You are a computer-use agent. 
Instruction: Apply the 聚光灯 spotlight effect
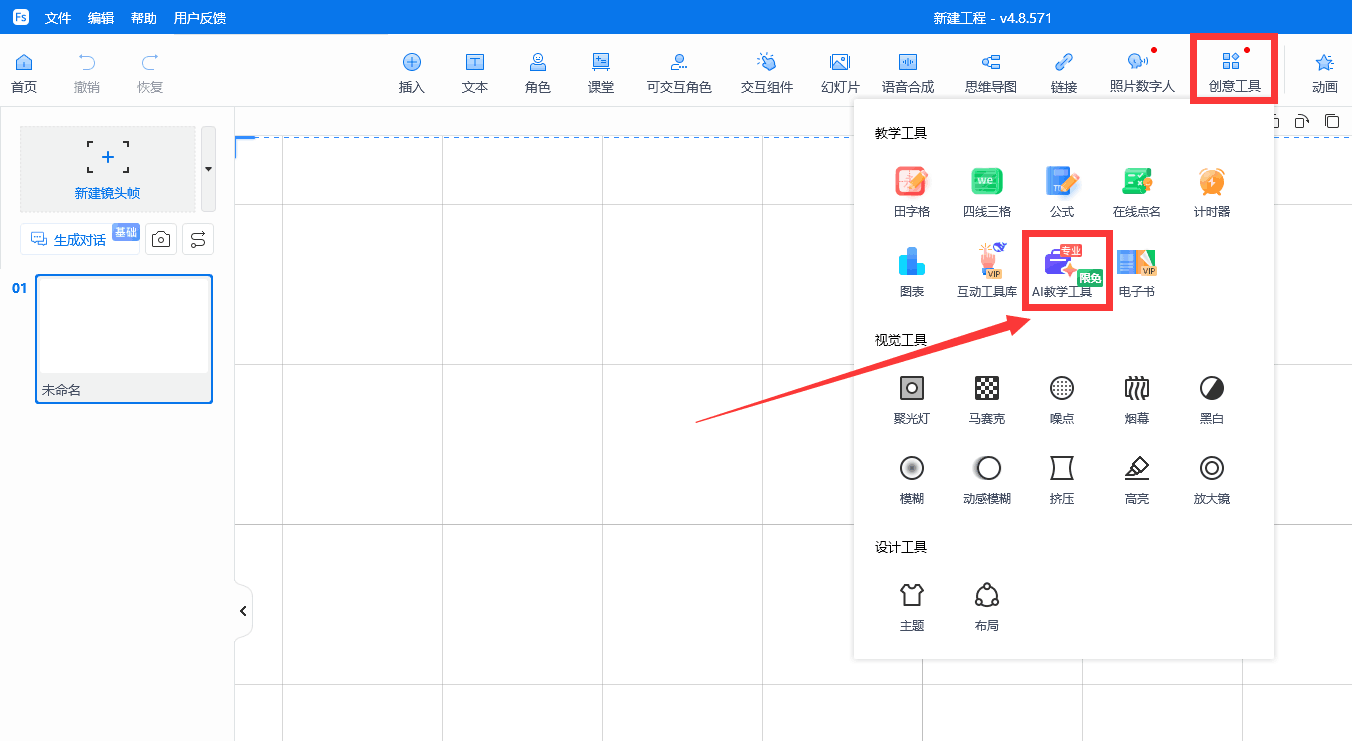(911, 389)
